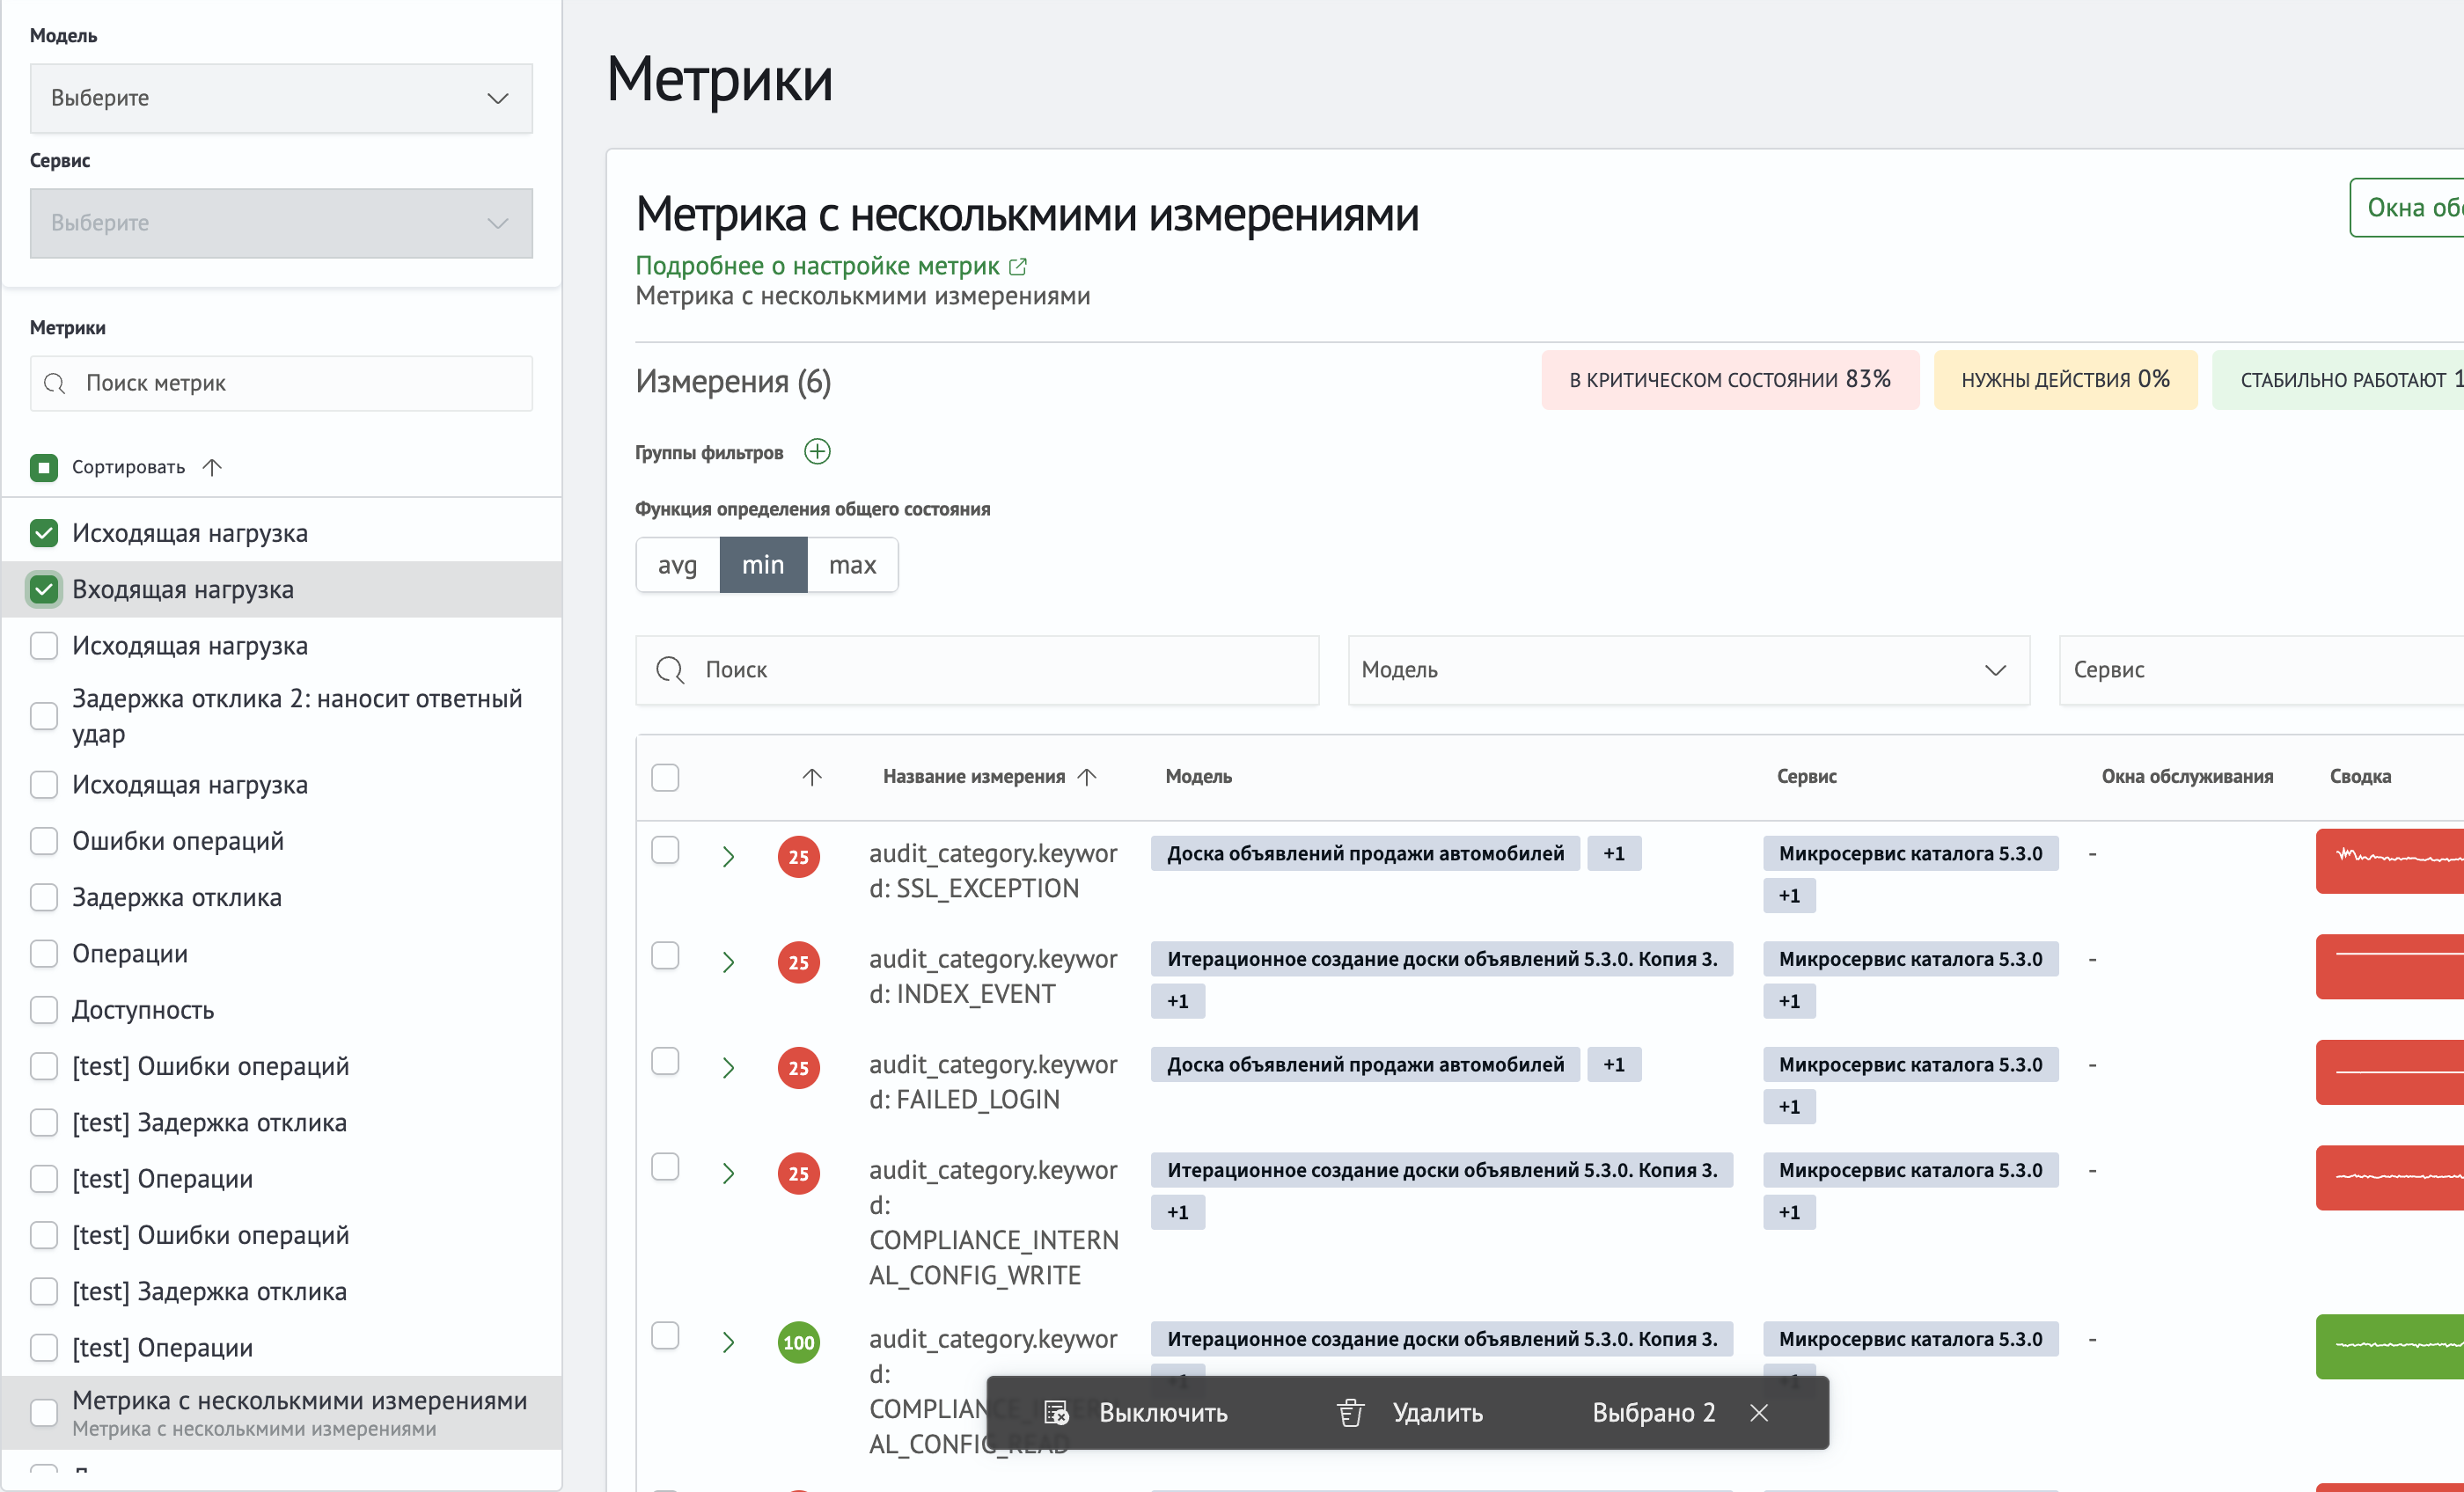
Task: Check the Задержка отклика metric (without test prefix)
Action: pyautogui.click(x=44, y=898)
